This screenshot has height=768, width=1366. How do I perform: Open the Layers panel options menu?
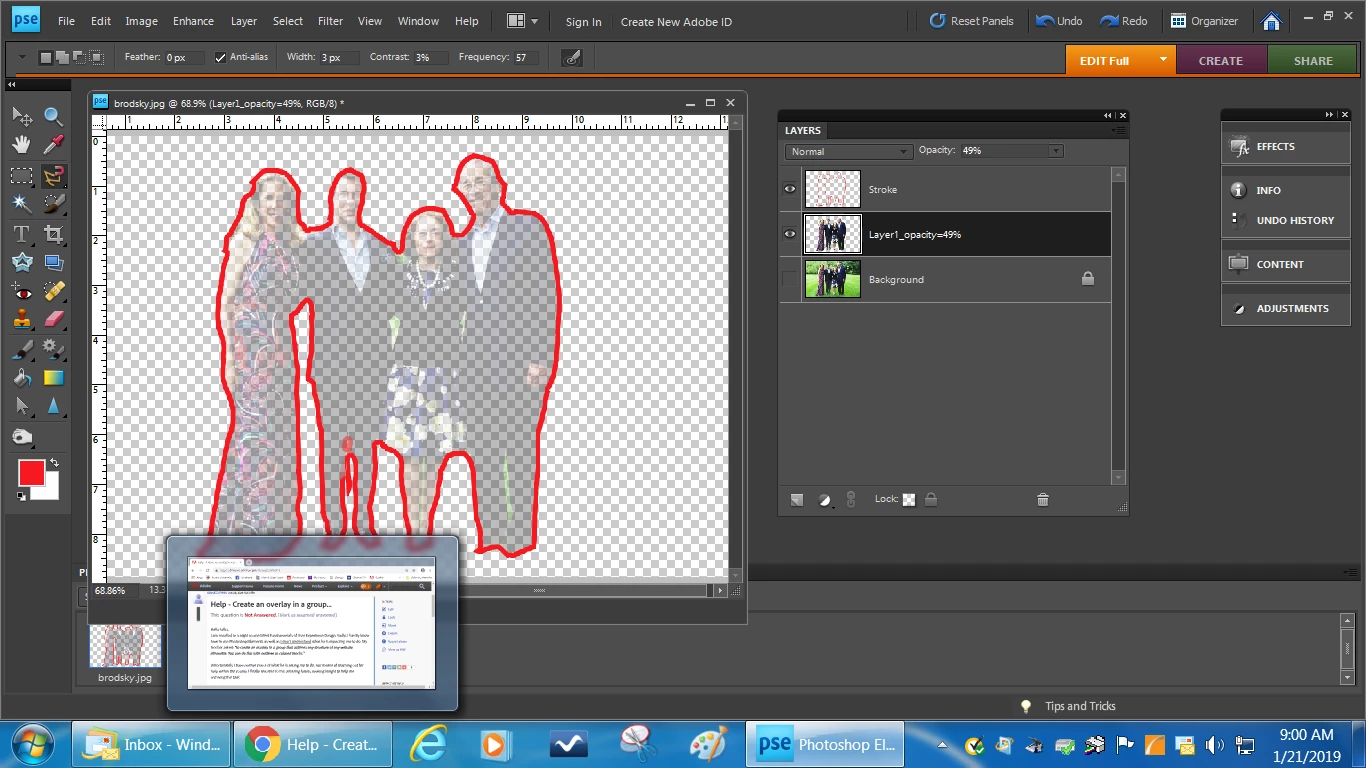point(1118,130)
